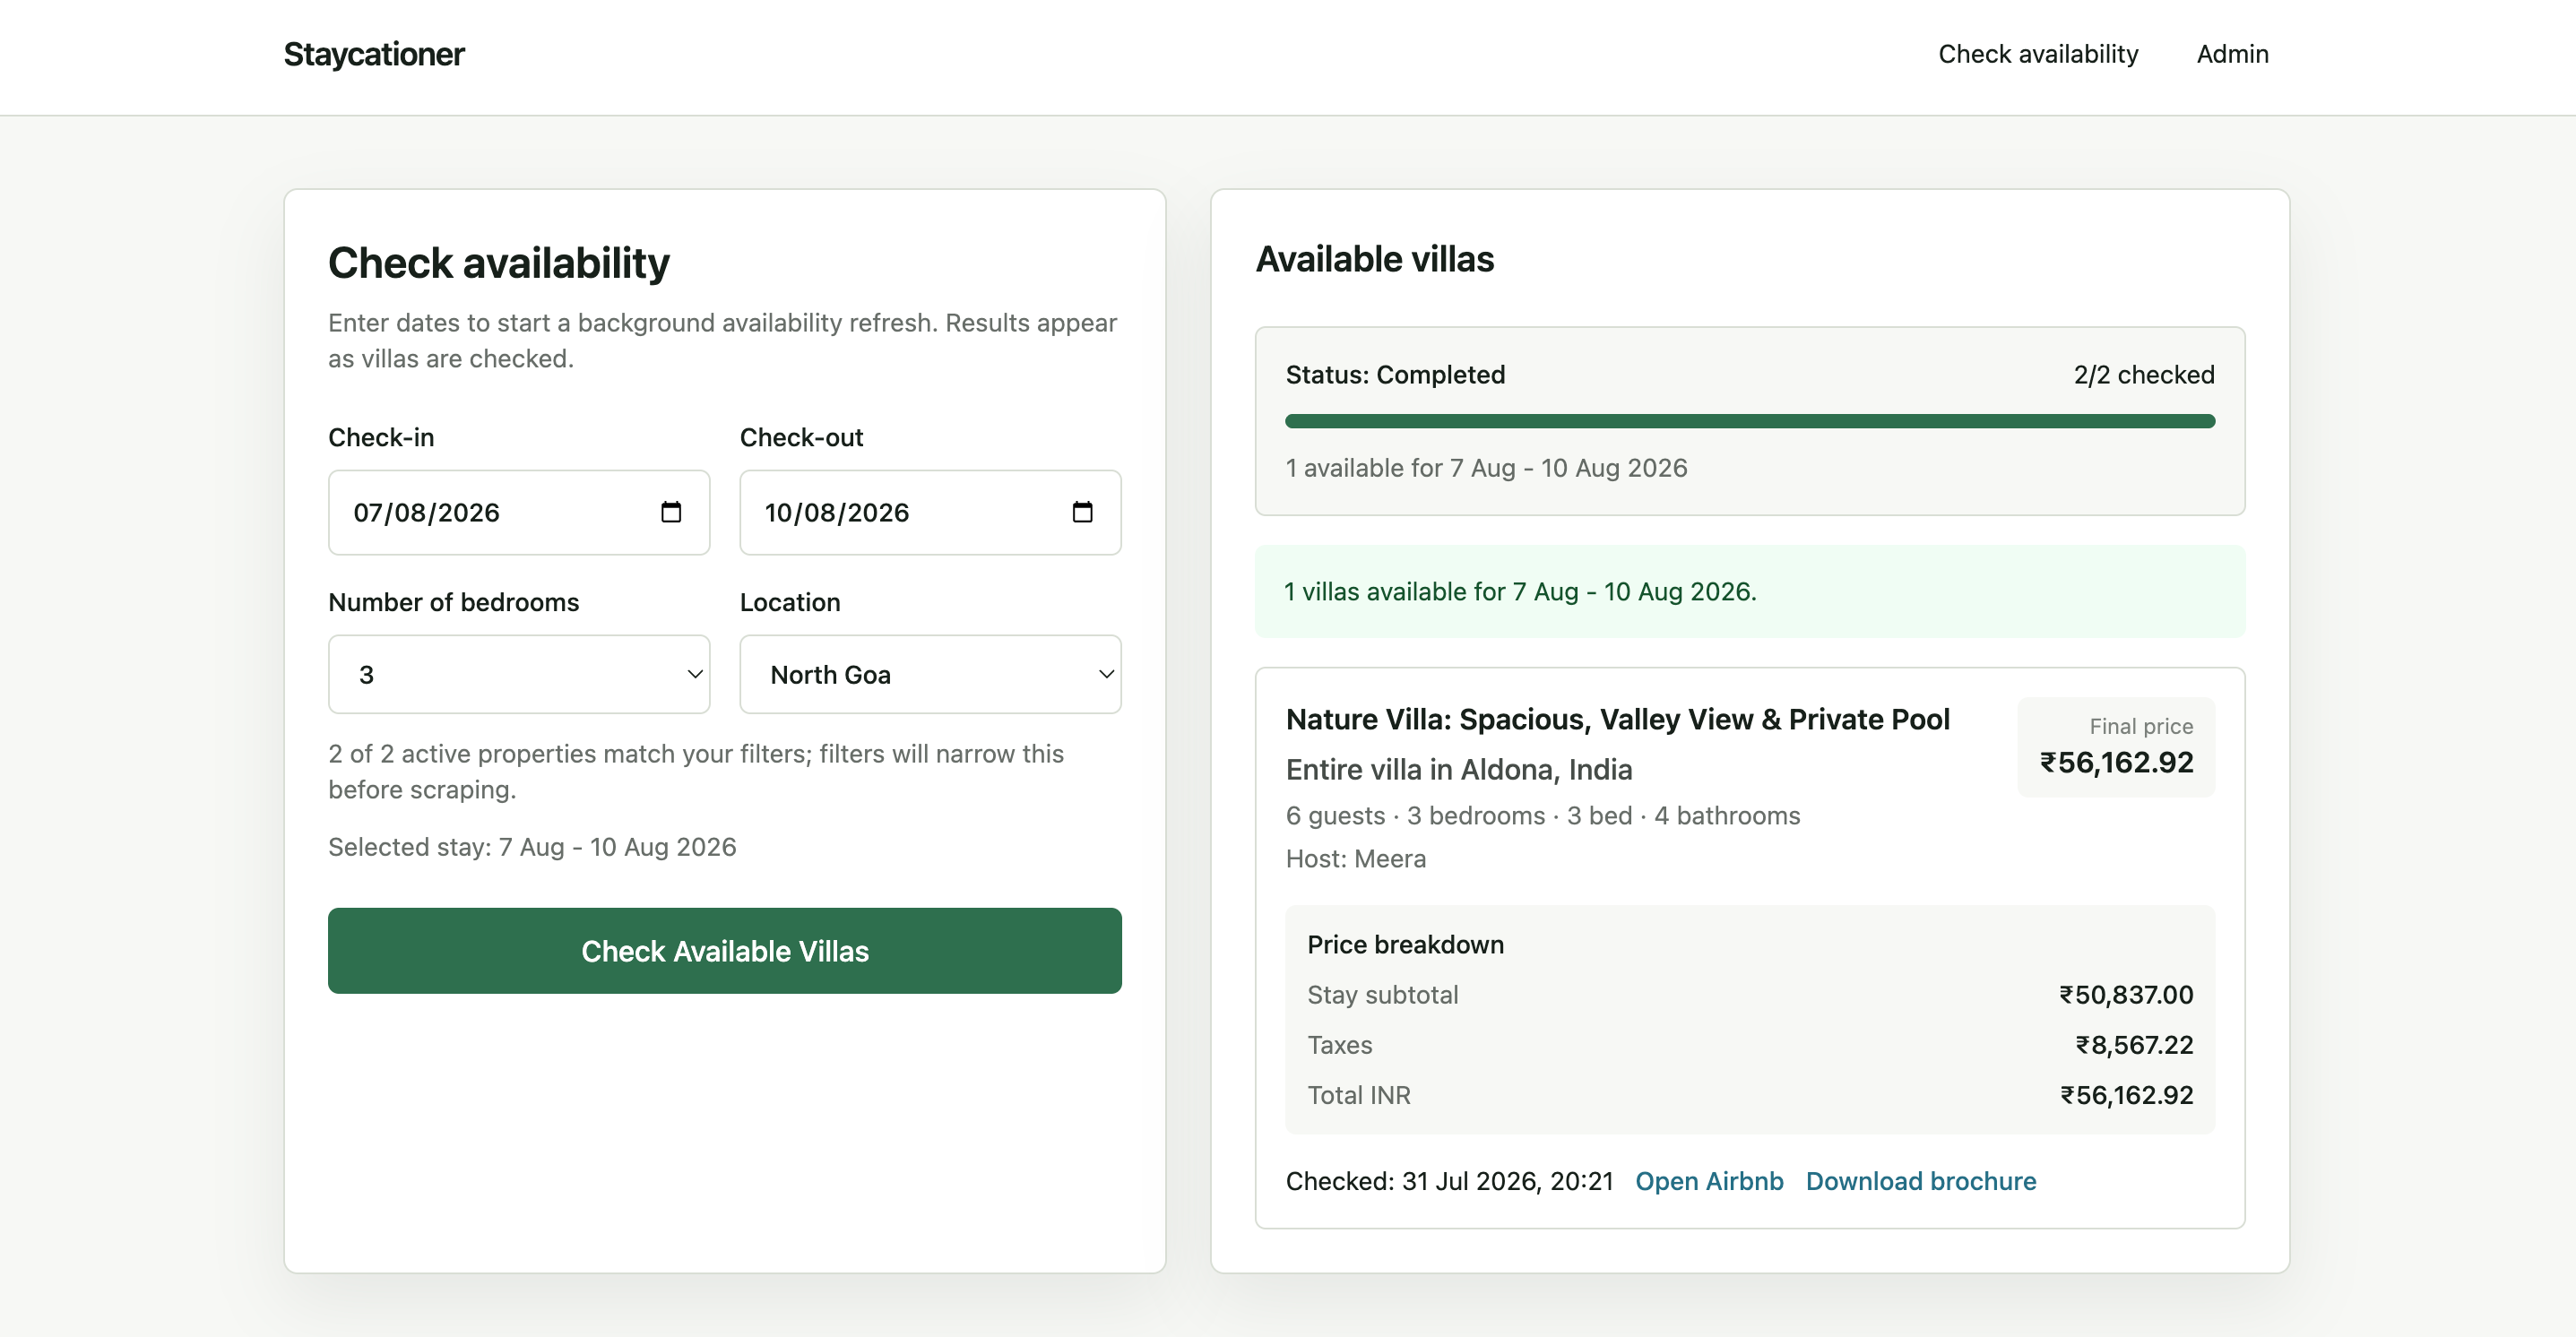This screenshot has width=2576, height=1337.
Task: Click '2 of 2 active properties match' note
Action: 696,771
